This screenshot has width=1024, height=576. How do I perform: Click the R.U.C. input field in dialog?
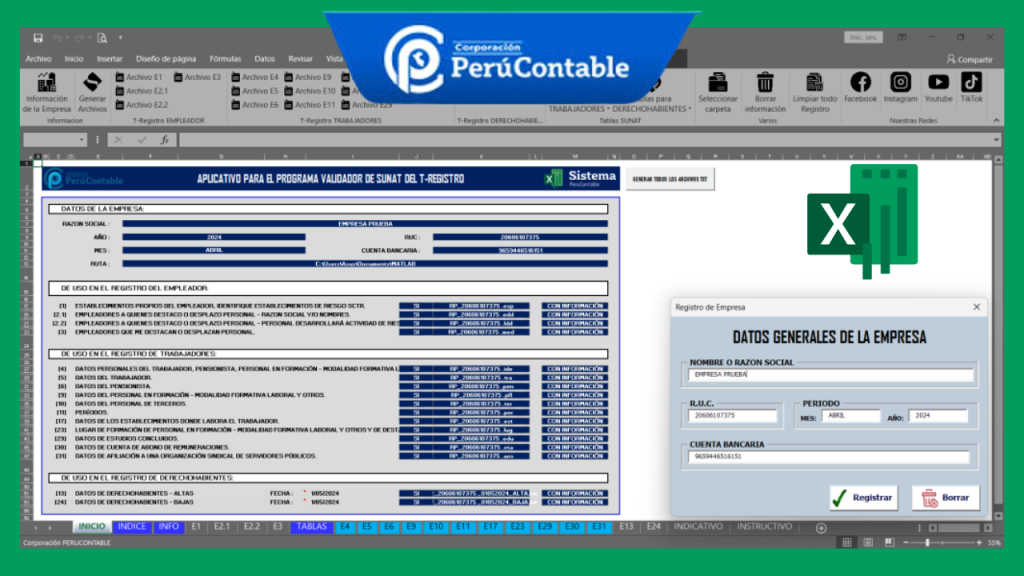[x=733, y=415]
